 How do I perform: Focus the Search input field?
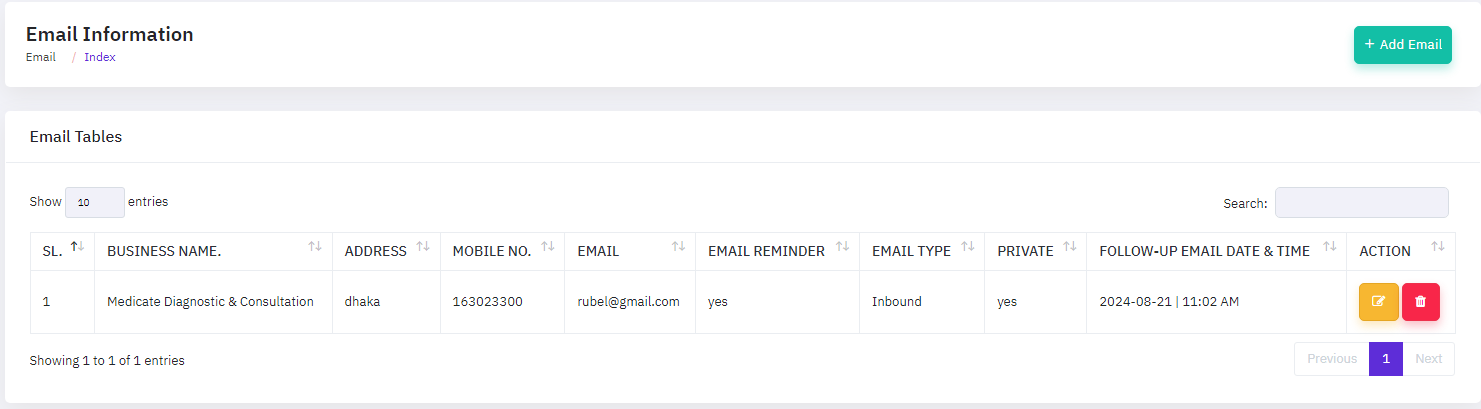(x=1361, y=202)
